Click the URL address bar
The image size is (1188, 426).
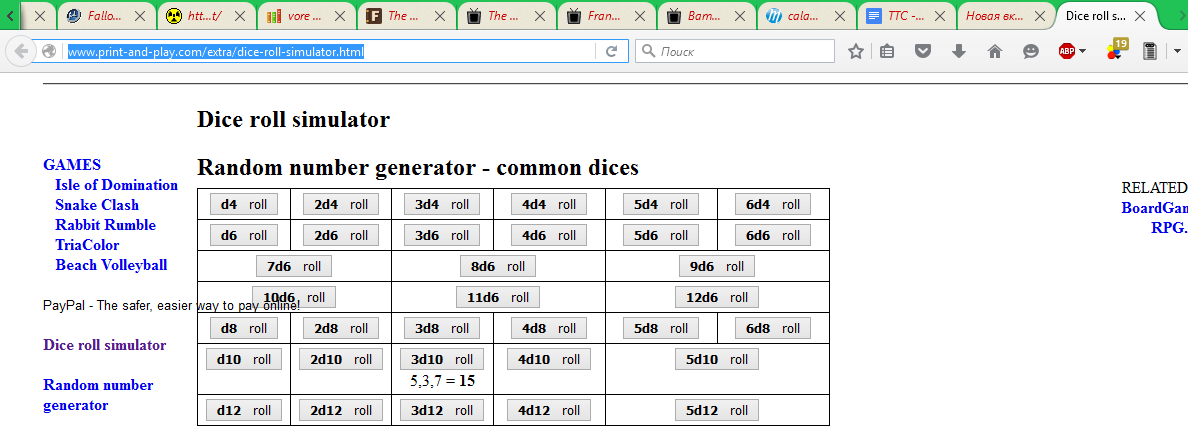tap(330, 52)
